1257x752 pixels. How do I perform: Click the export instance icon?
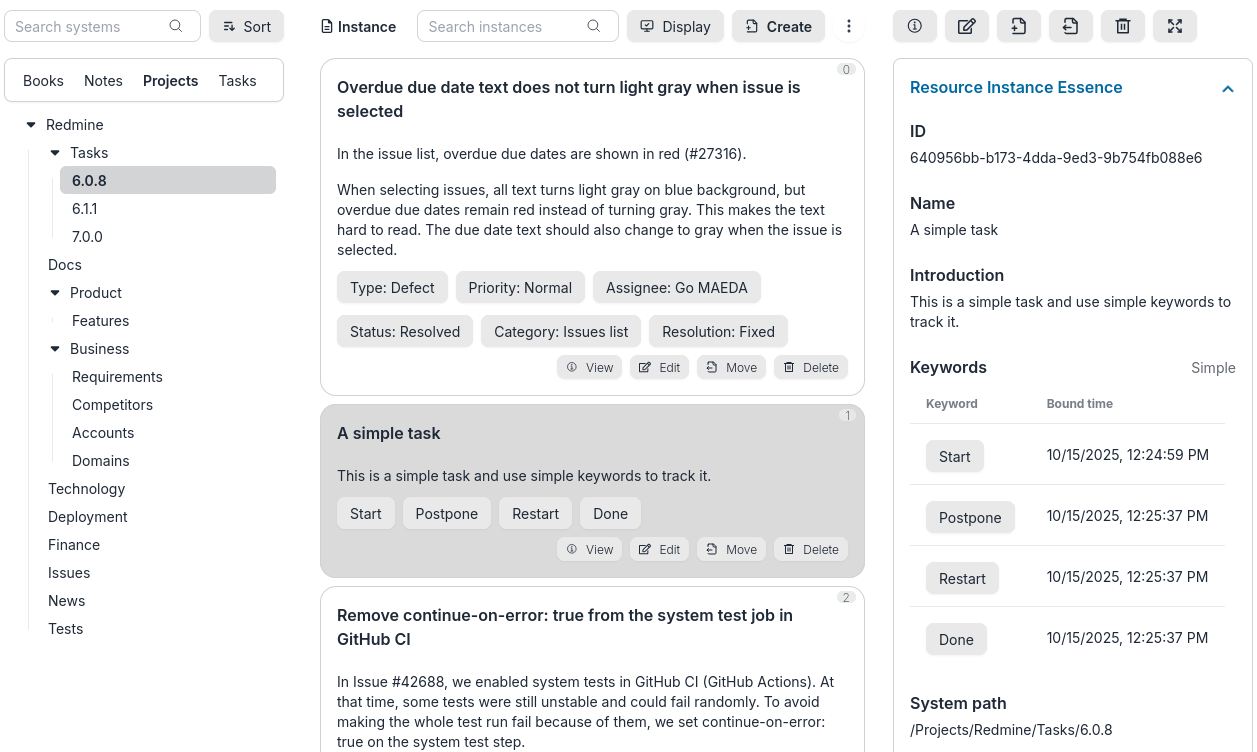[1070, 26]
